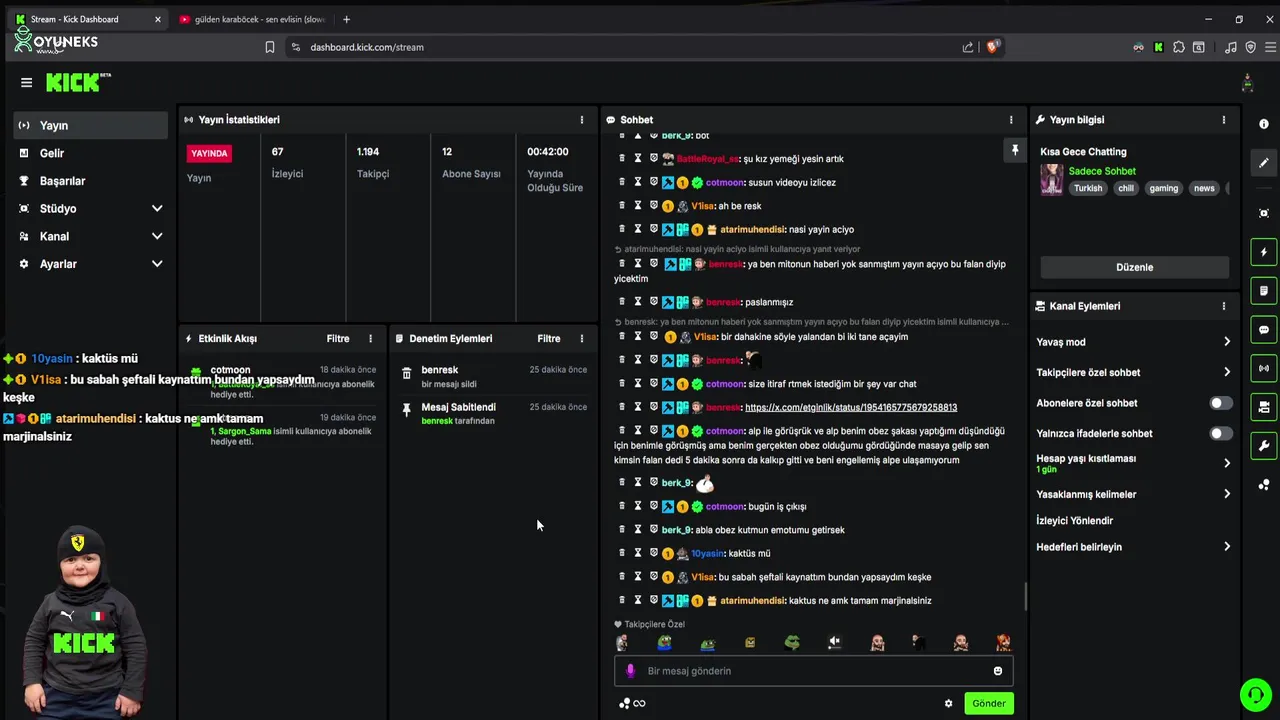Open Yavaş mod options arrow
The width and height of the screenshot is (1280, 720).
(1227, 342)
